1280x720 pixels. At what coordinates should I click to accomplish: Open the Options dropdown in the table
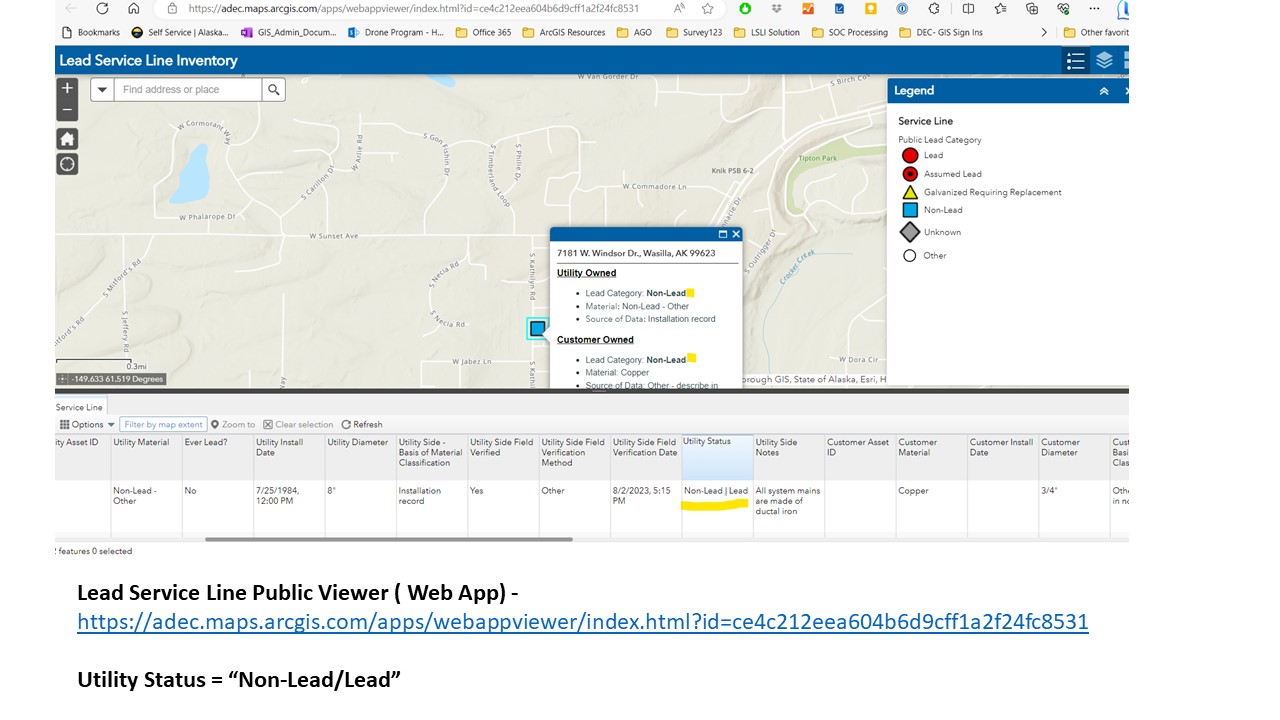coord(85,424)
